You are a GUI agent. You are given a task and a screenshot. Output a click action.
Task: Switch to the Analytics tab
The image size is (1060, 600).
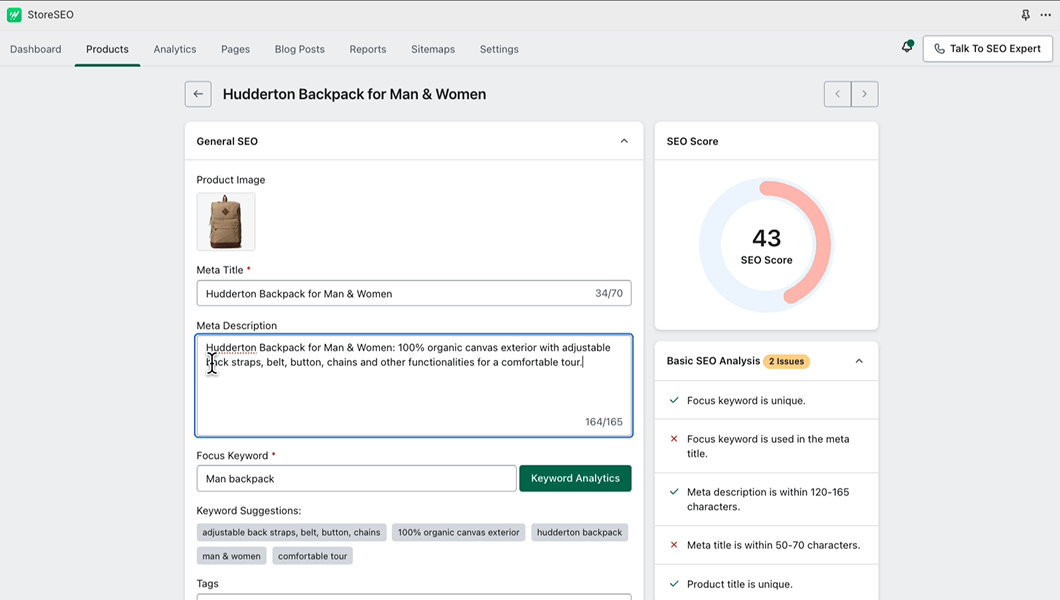175,49
